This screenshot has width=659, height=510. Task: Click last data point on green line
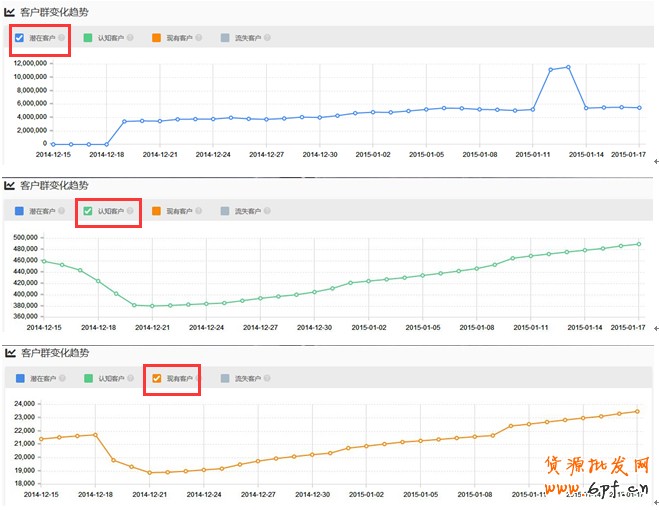tap(638, 244)
